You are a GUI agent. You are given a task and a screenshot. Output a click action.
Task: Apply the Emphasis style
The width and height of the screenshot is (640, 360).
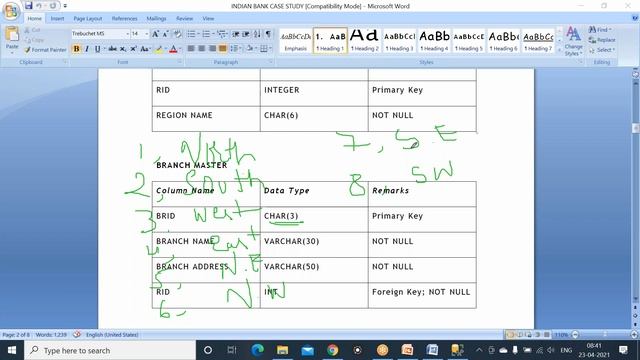tap(296, 40)
